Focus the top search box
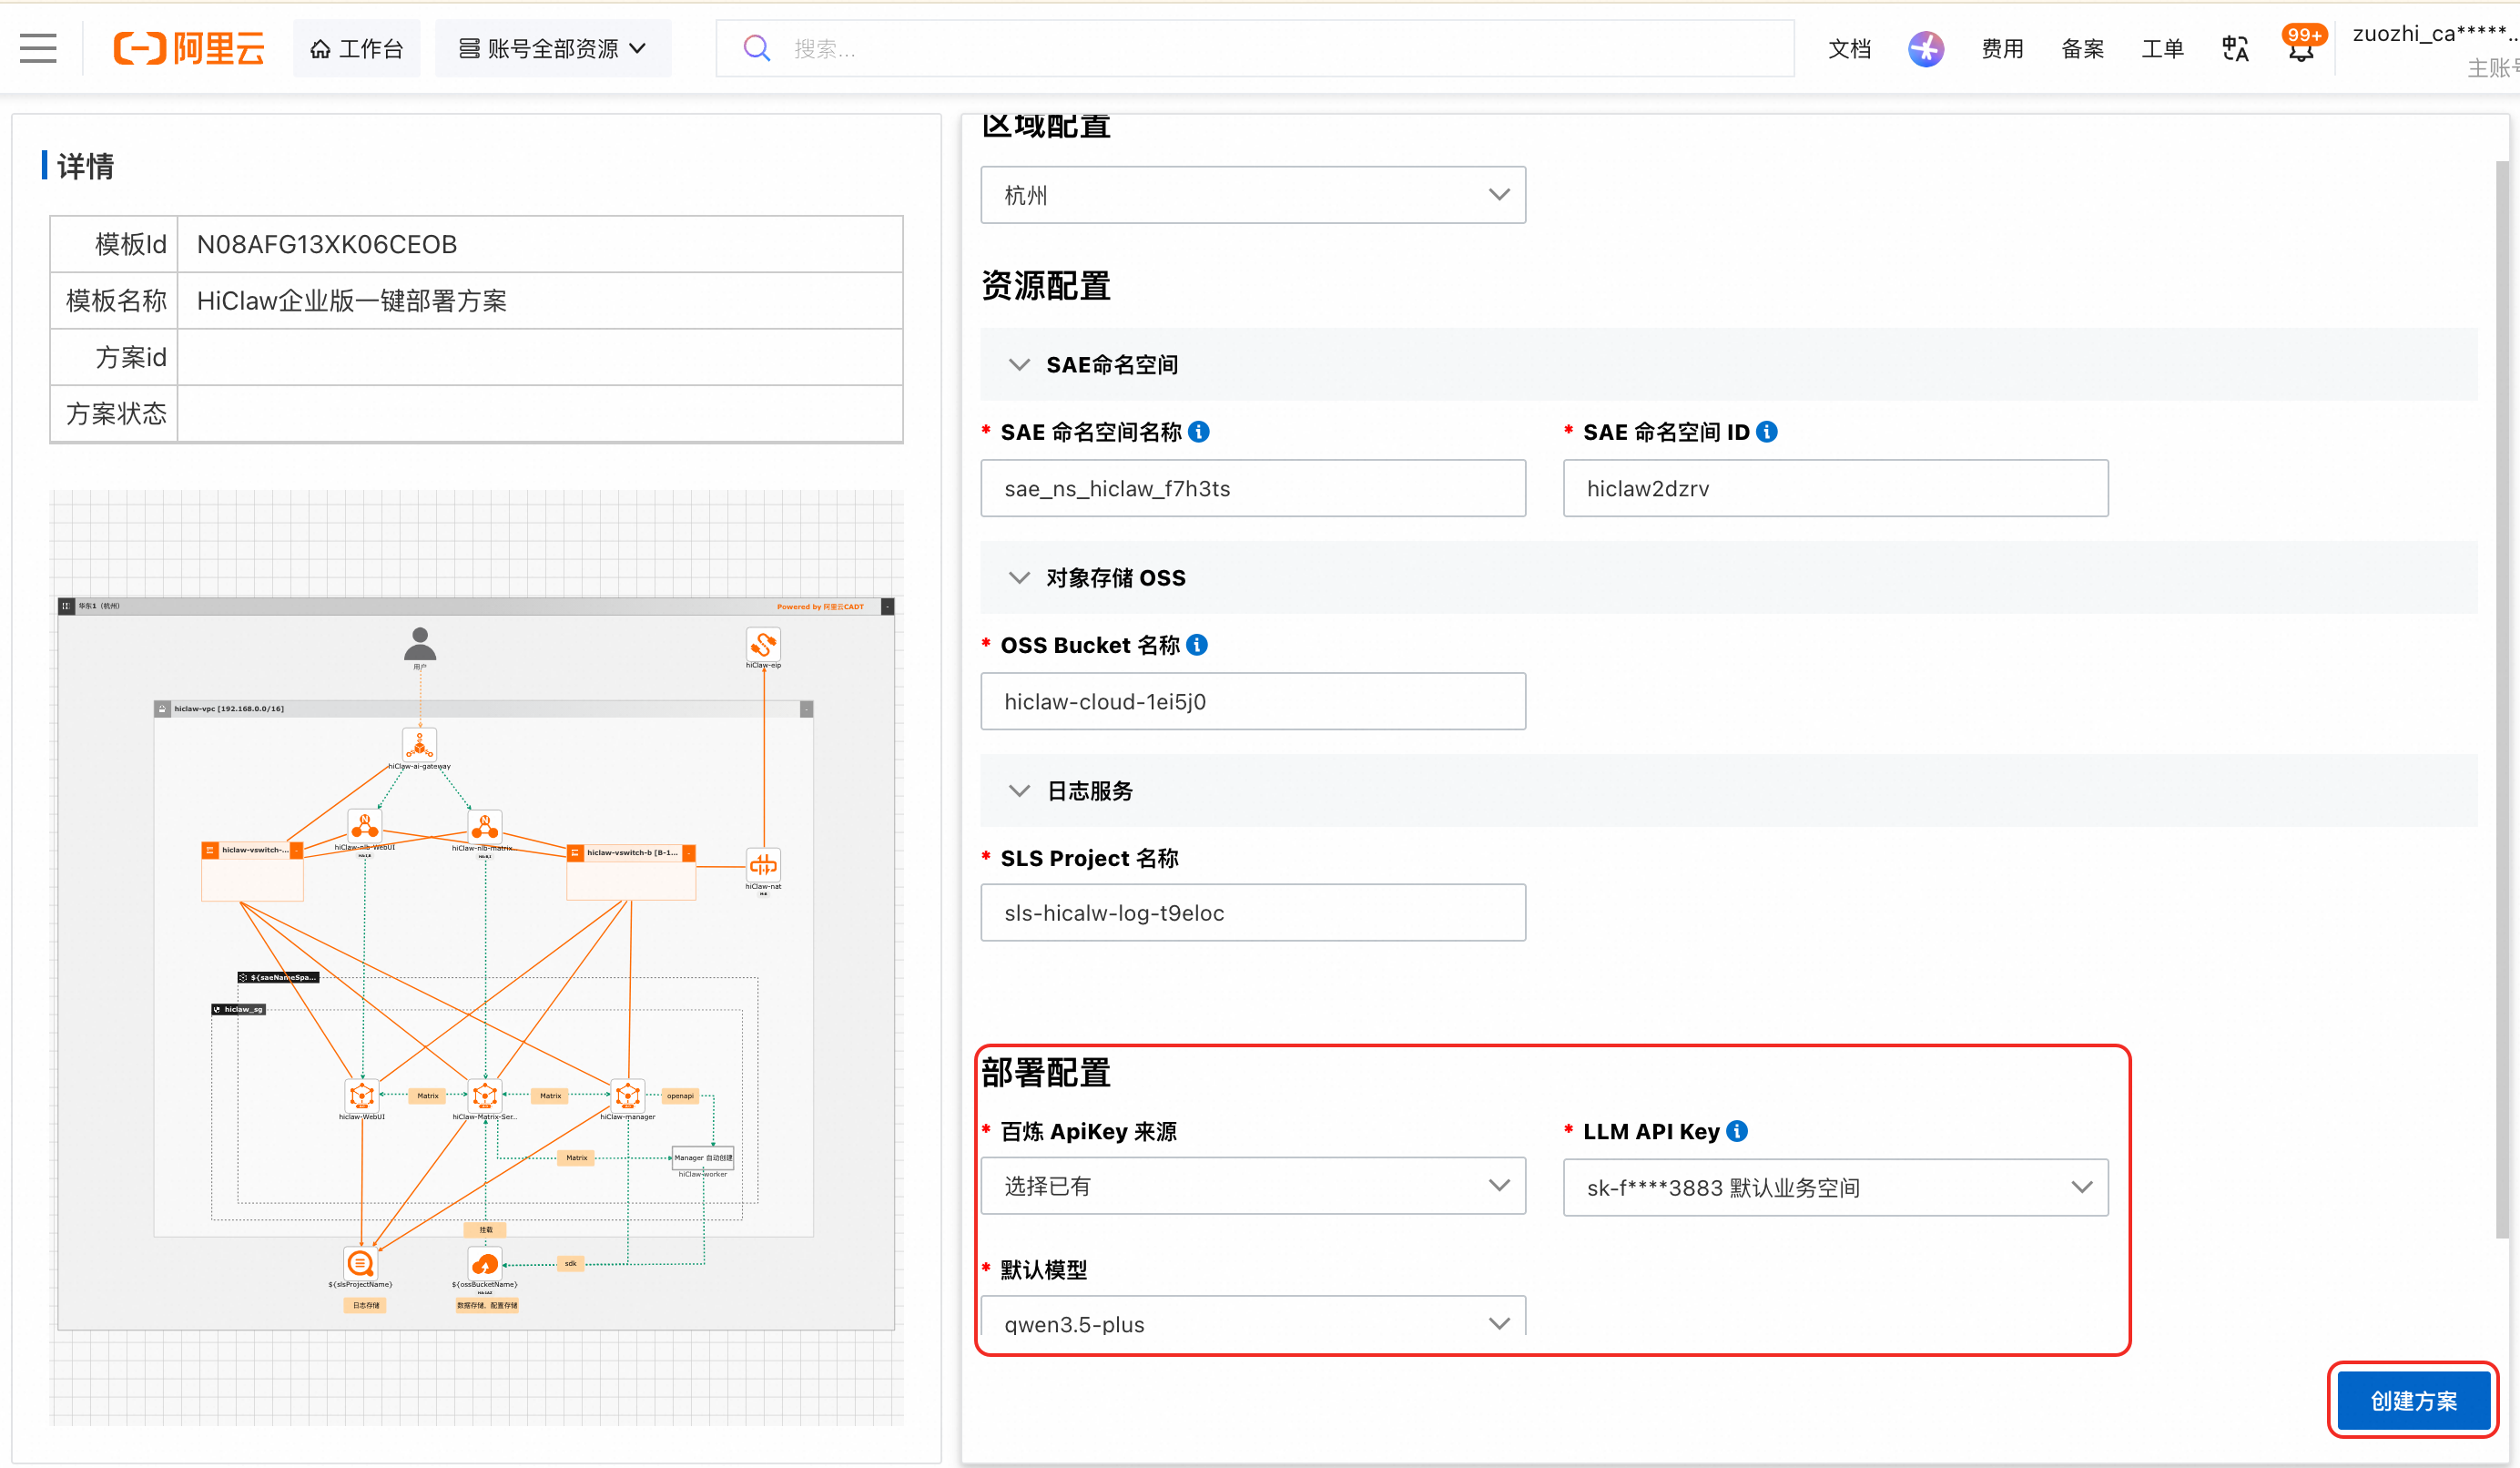Image resolution: width=2520 pixels, height=1468 pixels. pos(1255,48)
